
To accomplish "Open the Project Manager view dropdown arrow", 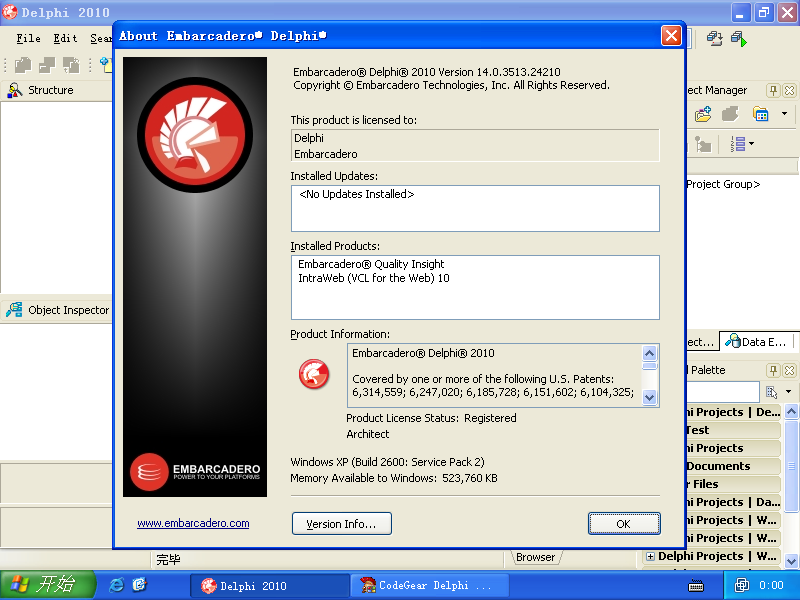I will click(x=785, y=115).
